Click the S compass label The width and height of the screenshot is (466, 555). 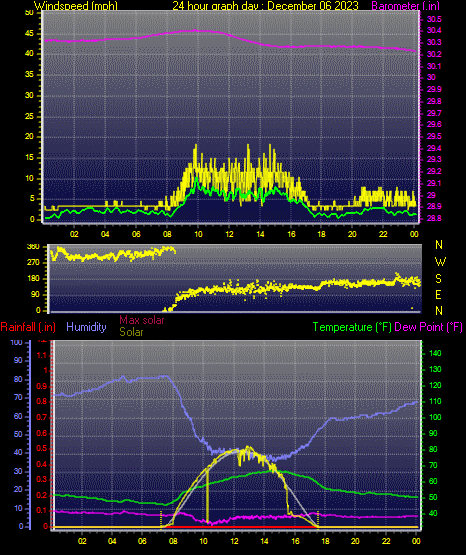click(438, 279)
